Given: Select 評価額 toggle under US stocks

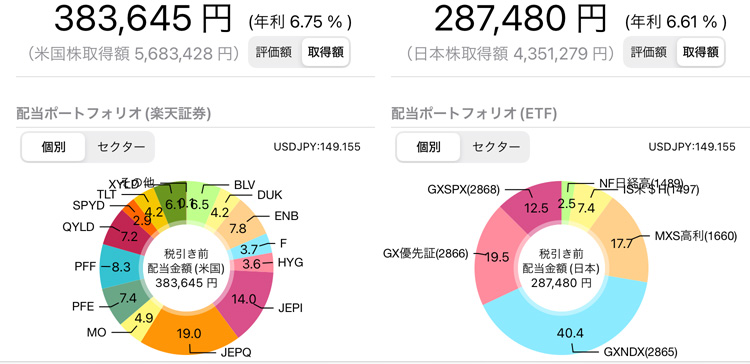Looking at the screenshot, I should pyautogui.click(x=274, y=52).
